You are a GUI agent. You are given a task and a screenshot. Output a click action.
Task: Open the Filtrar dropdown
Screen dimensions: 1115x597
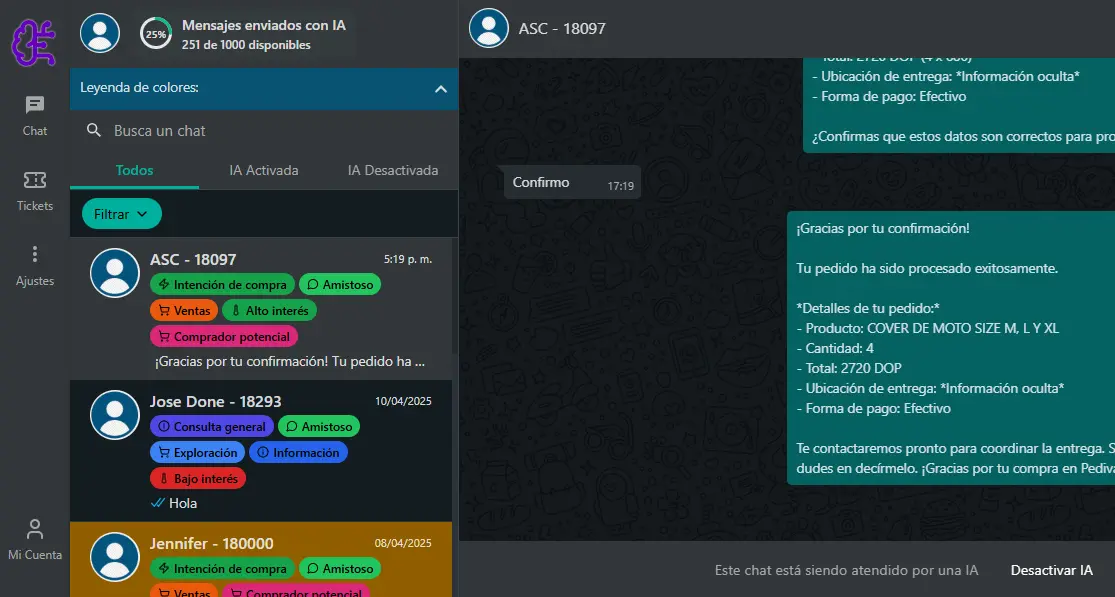122,214
